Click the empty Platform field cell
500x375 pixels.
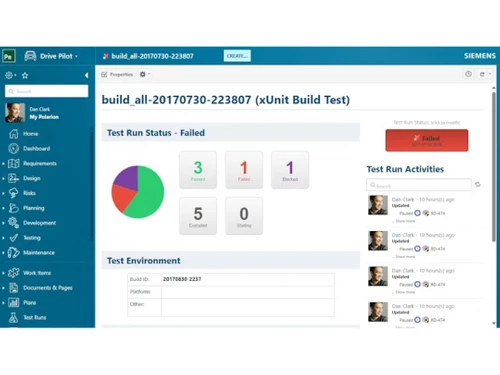[248, 292]
